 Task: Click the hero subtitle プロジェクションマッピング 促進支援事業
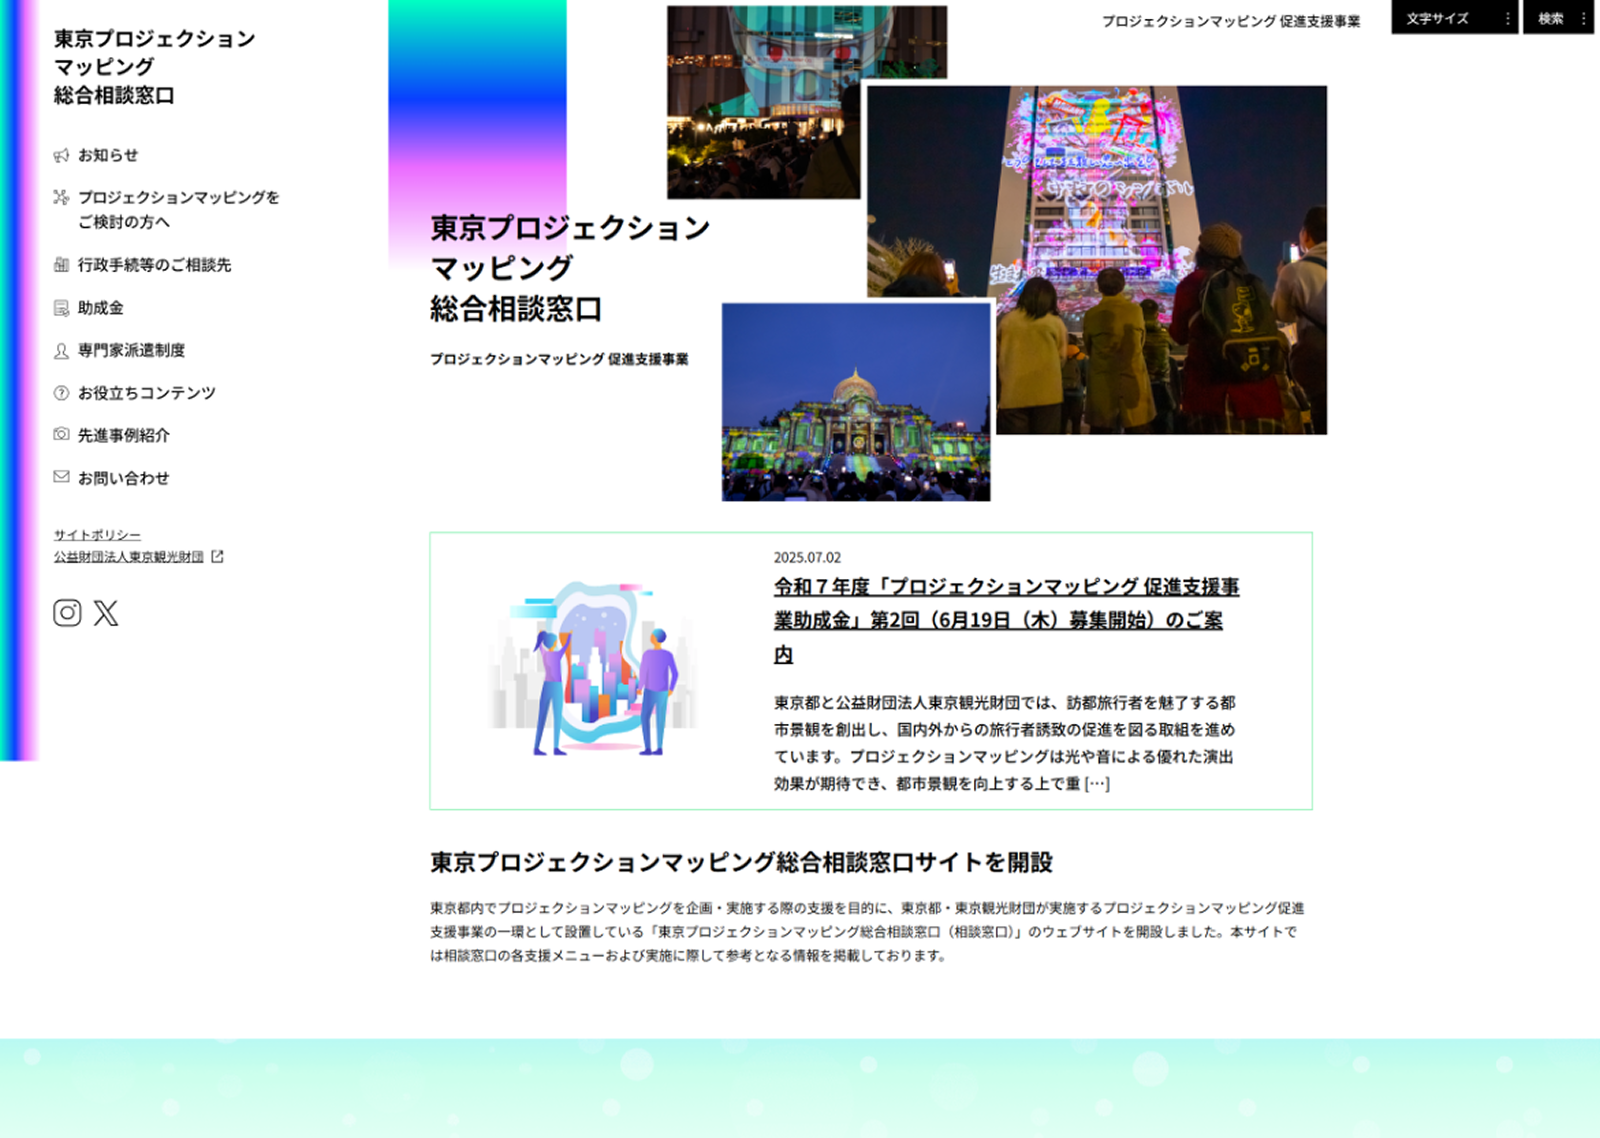tap(559, 359)
